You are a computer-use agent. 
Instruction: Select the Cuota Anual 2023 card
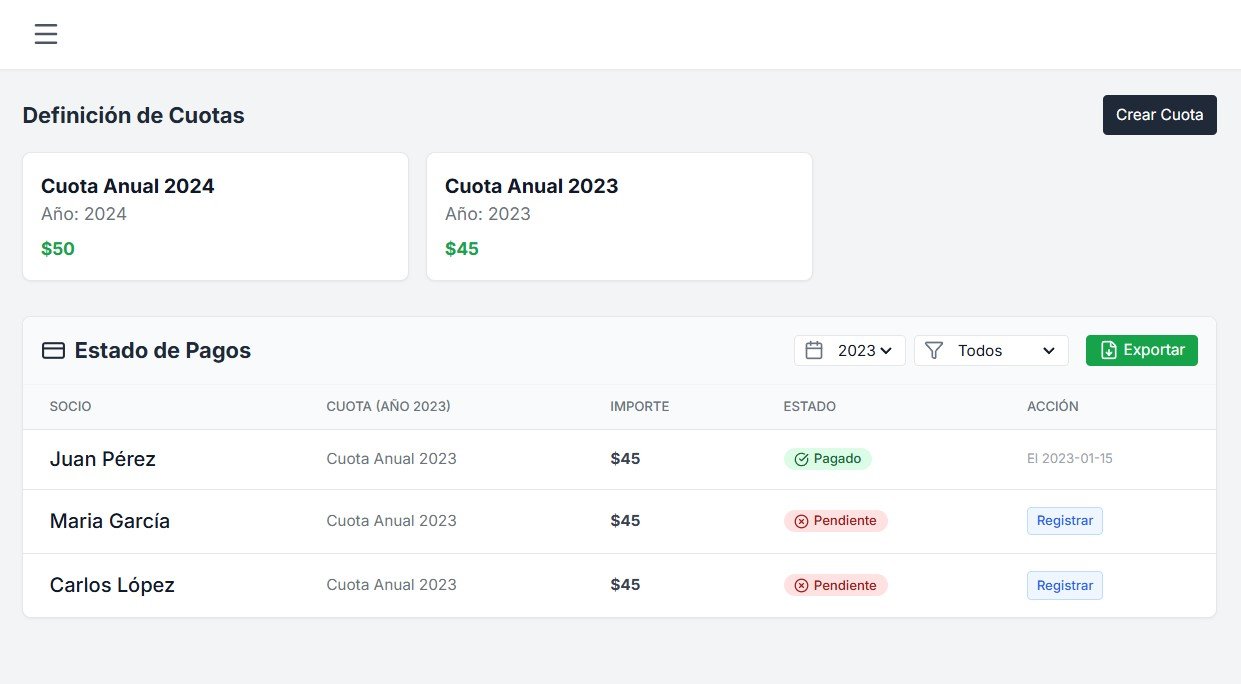[619, 216]
